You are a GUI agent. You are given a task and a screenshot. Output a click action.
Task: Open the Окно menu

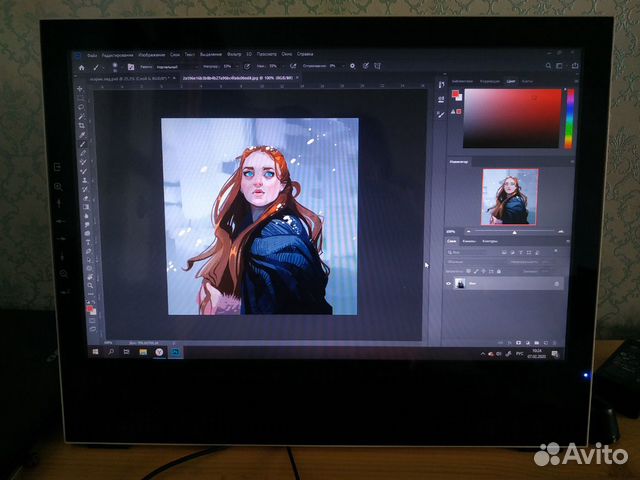point(287,54)
